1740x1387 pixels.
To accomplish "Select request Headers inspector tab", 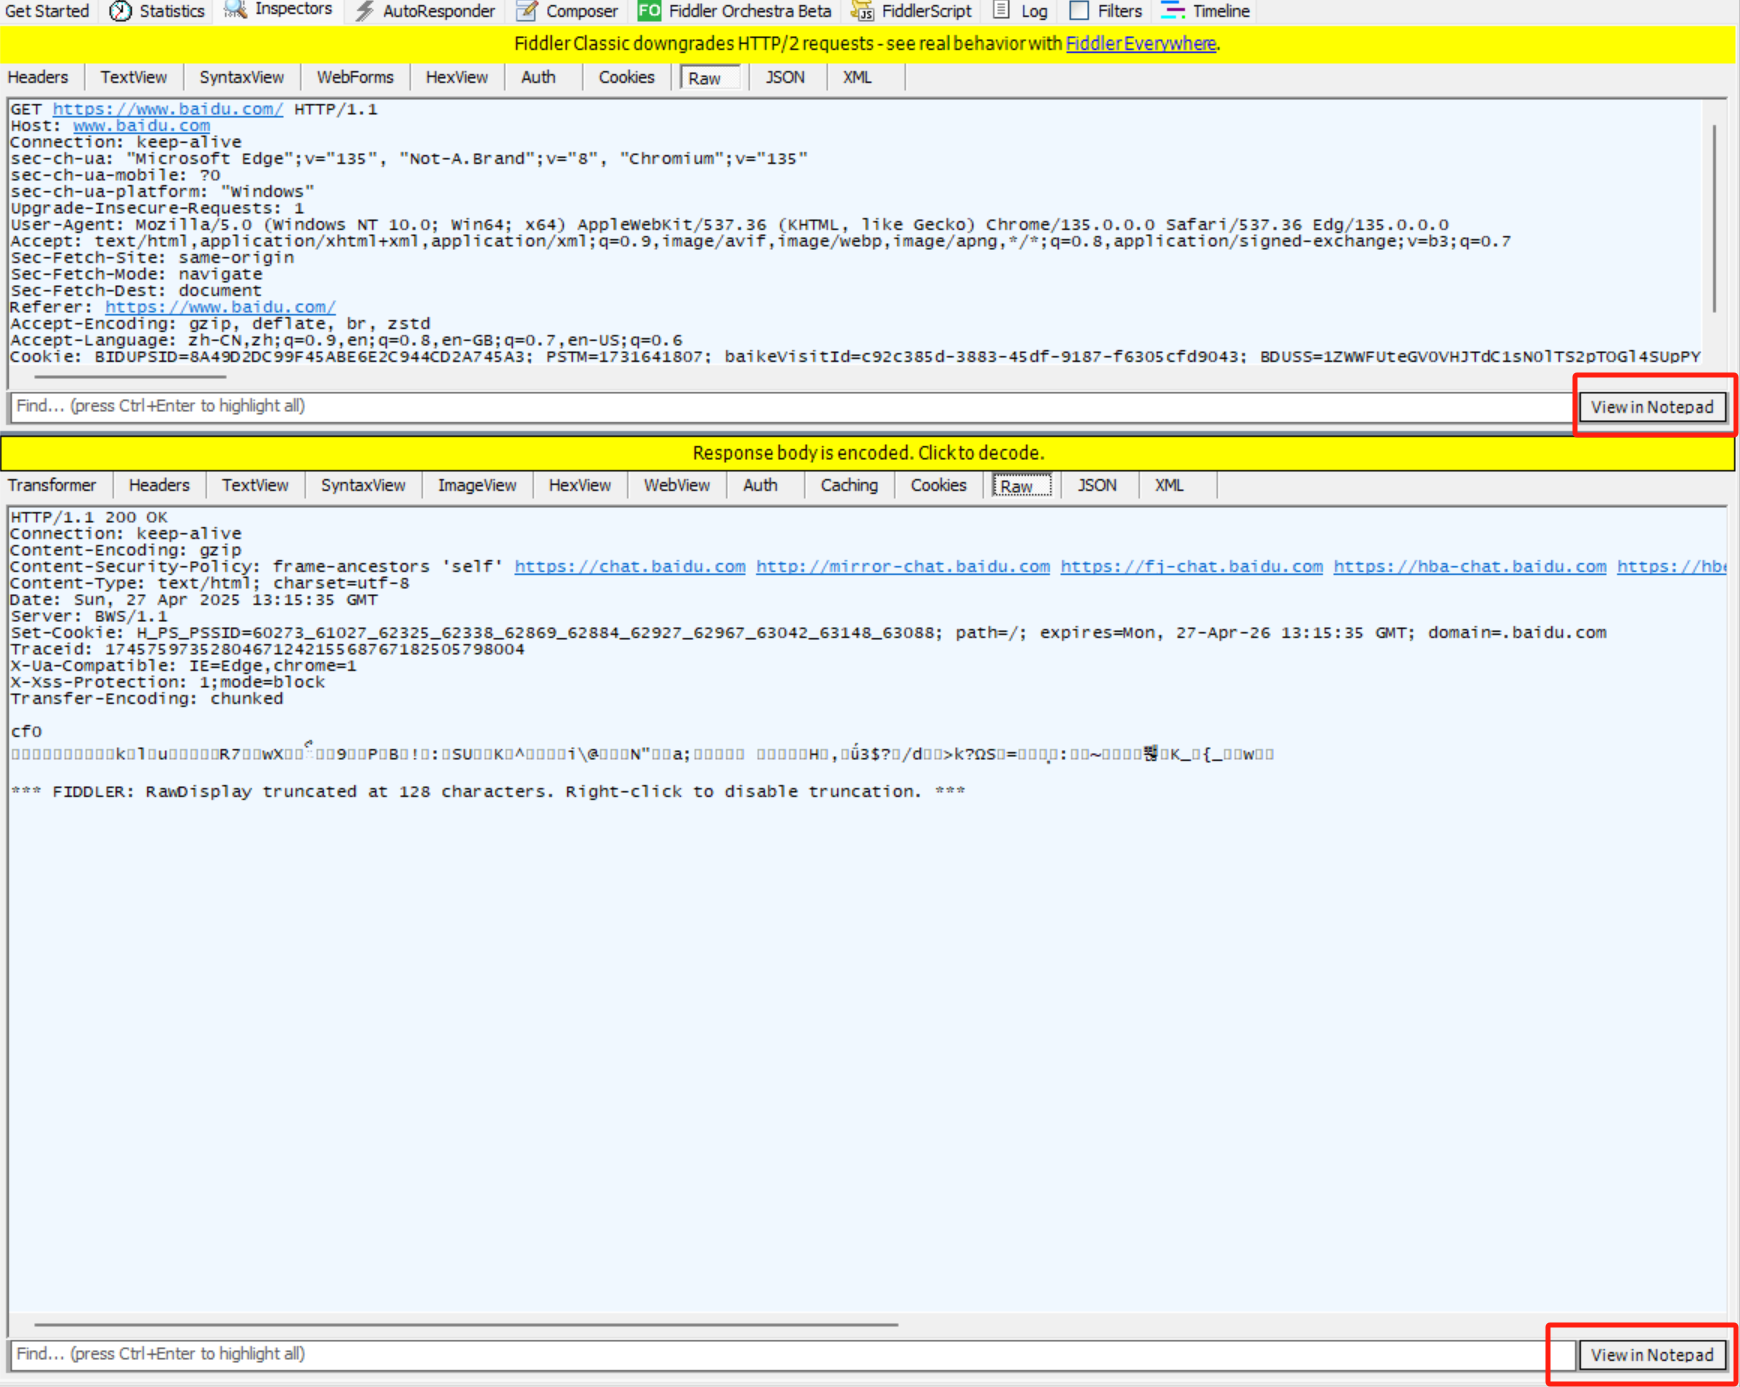I will coord(38,78).
